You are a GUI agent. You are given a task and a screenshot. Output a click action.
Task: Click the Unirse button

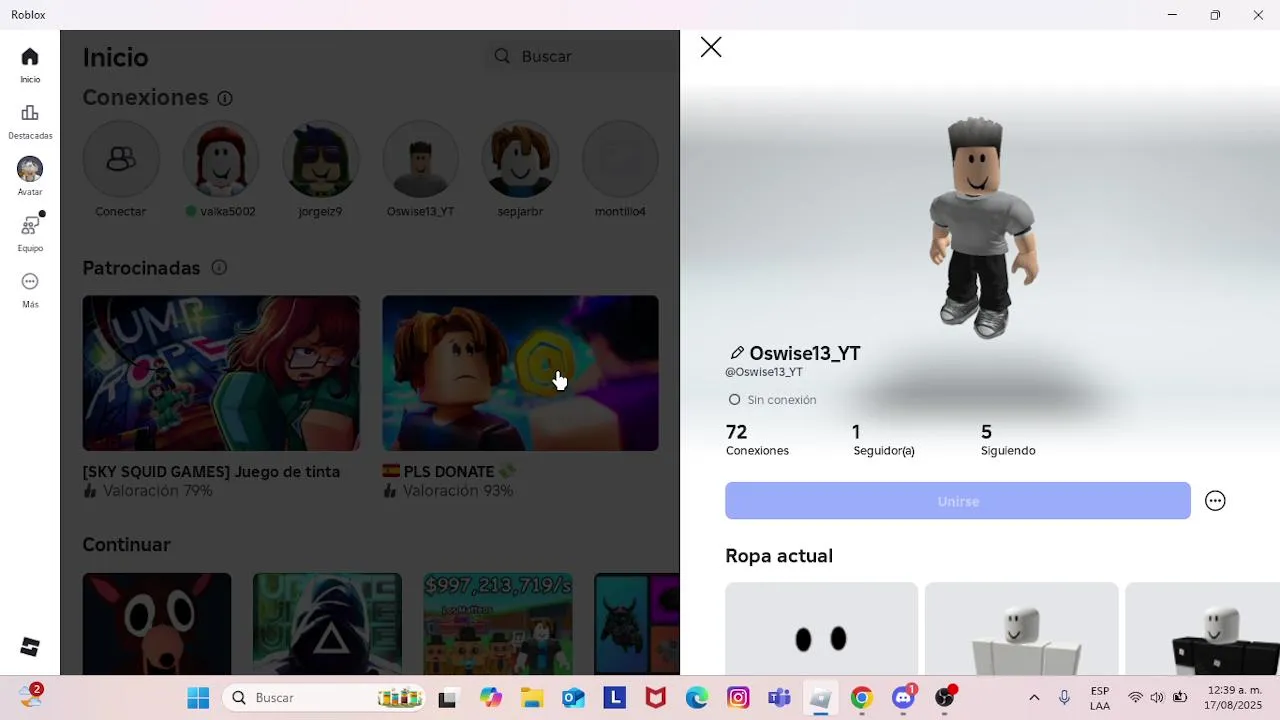(x=958, y=501)
